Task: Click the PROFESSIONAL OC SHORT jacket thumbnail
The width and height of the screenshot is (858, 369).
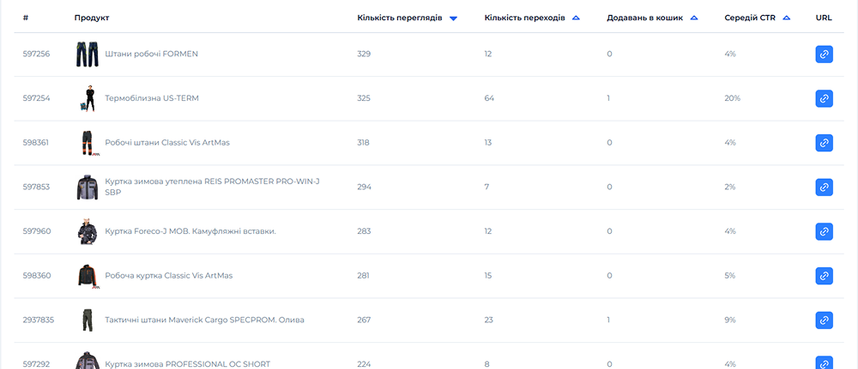Action: point(87,360)
